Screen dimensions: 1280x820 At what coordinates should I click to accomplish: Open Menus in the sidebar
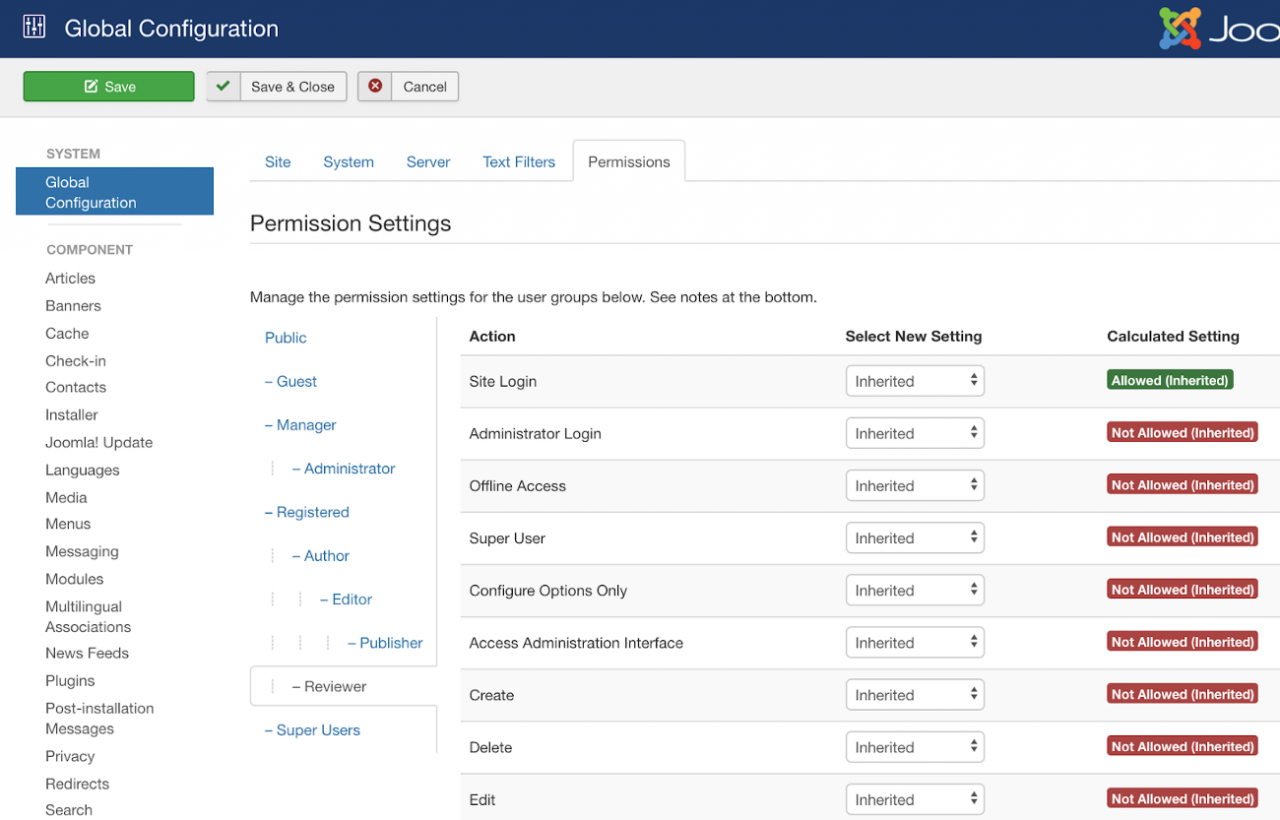coord(68,524)
